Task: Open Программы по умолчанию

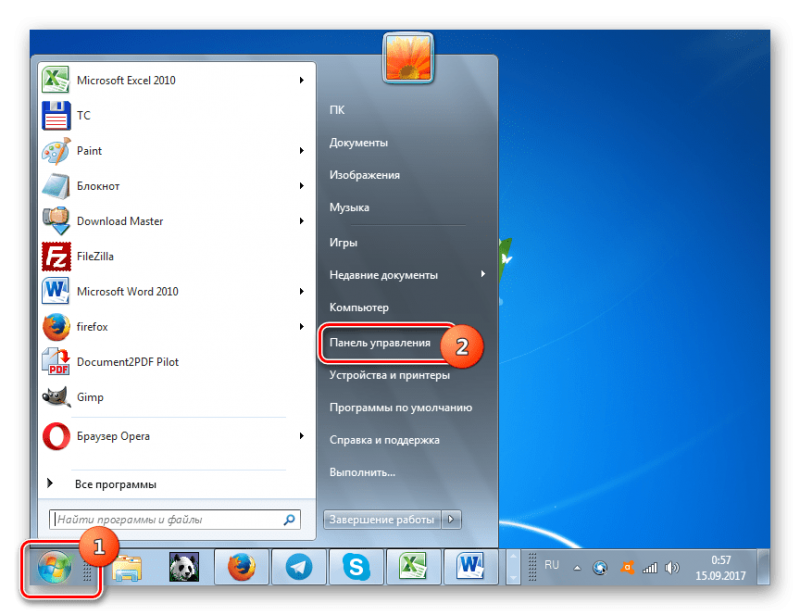Action: tap(401, 407)
